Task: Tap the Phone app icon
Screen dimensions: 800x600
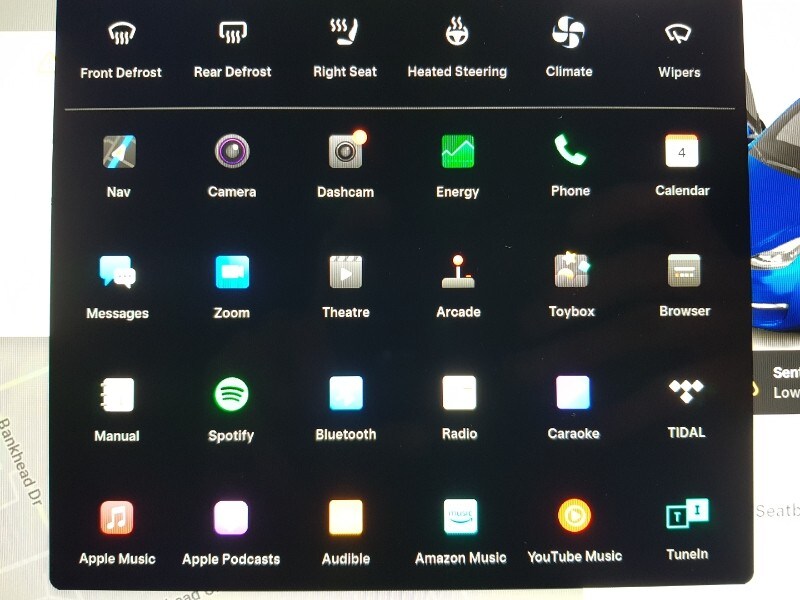Action: coord(570,152)
